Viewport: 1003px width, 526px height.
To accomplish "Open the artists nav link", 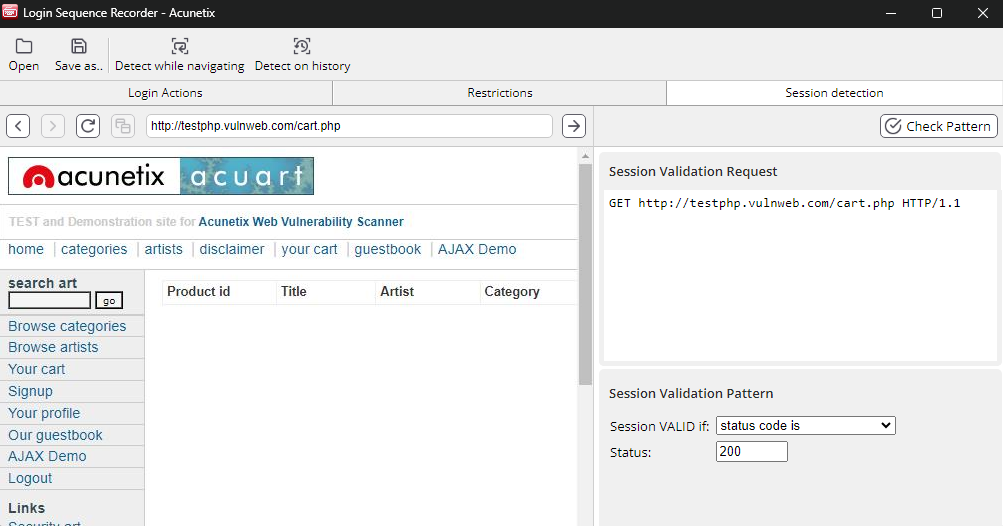I will click(x=163, y=250).
